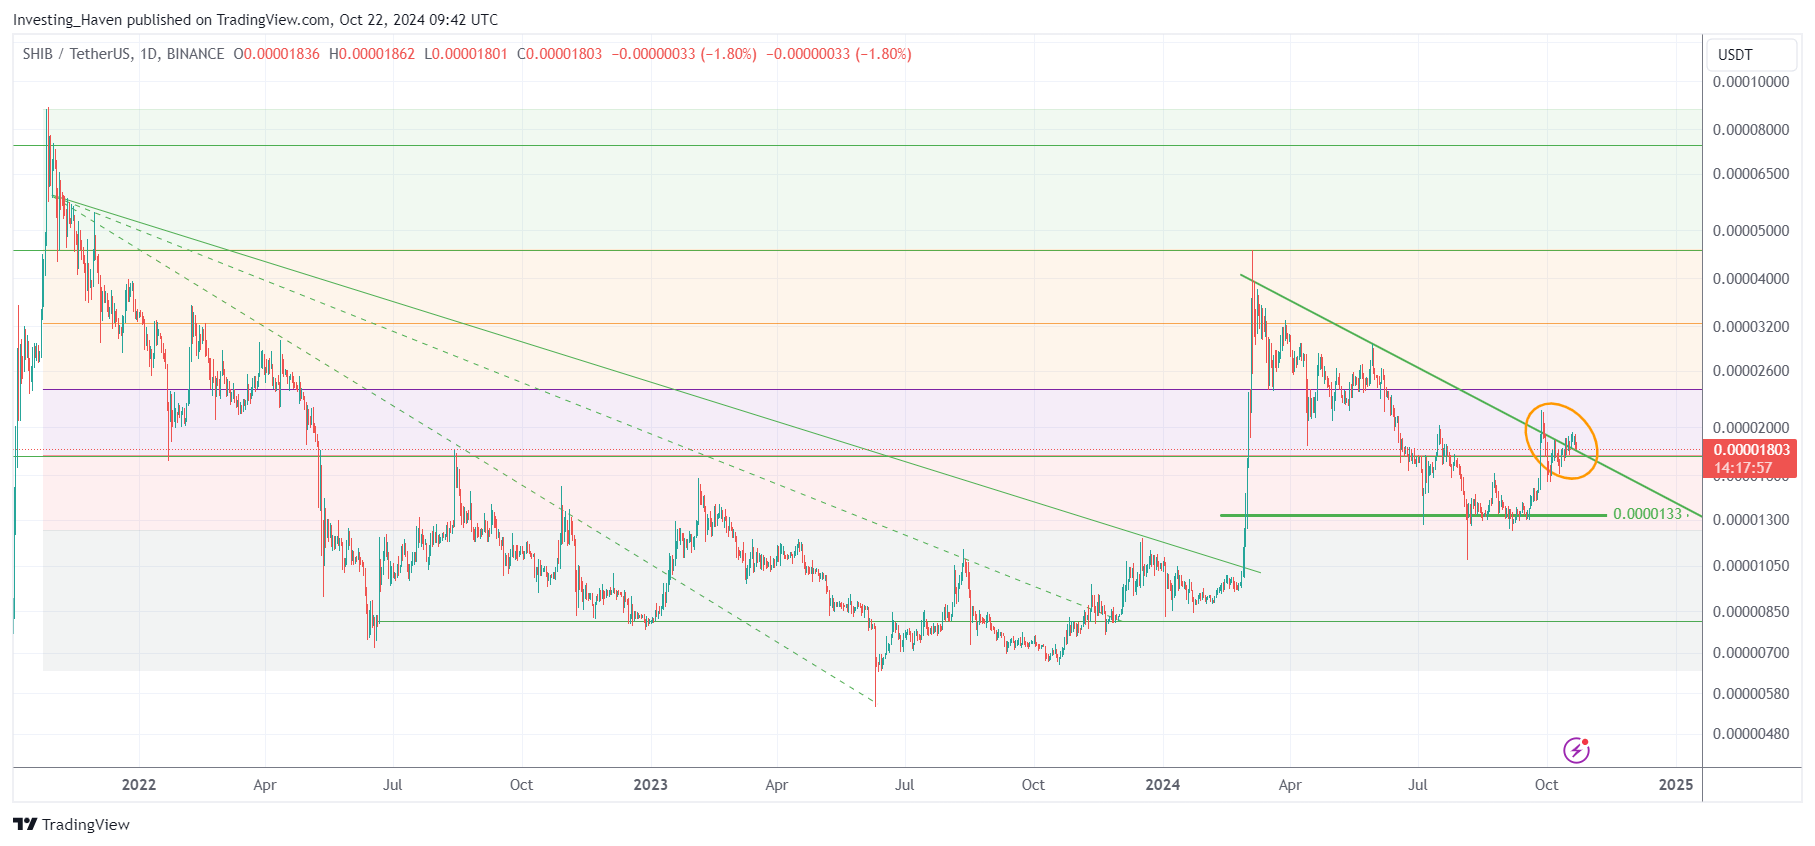This screenshot has height=846, width=1815.
Task: Click the Investing_Haven published header text
Action: click(x=255, y=20)
